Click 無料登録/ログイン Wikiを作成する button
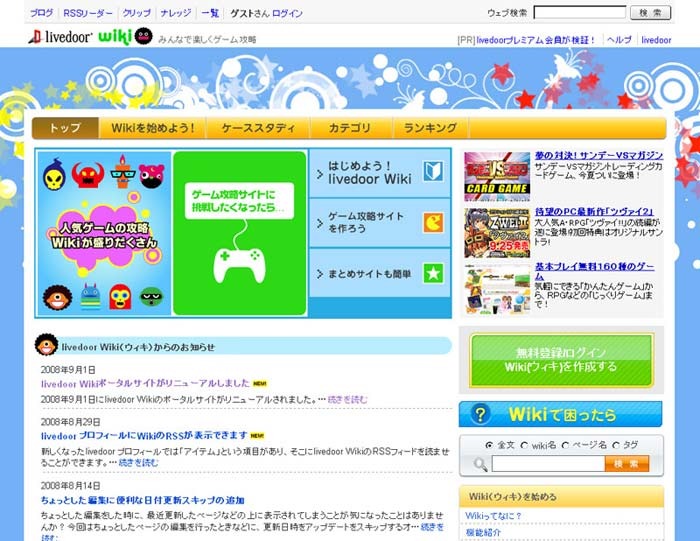The height and width of the screenshot is (541, 700). coord(562,360)
